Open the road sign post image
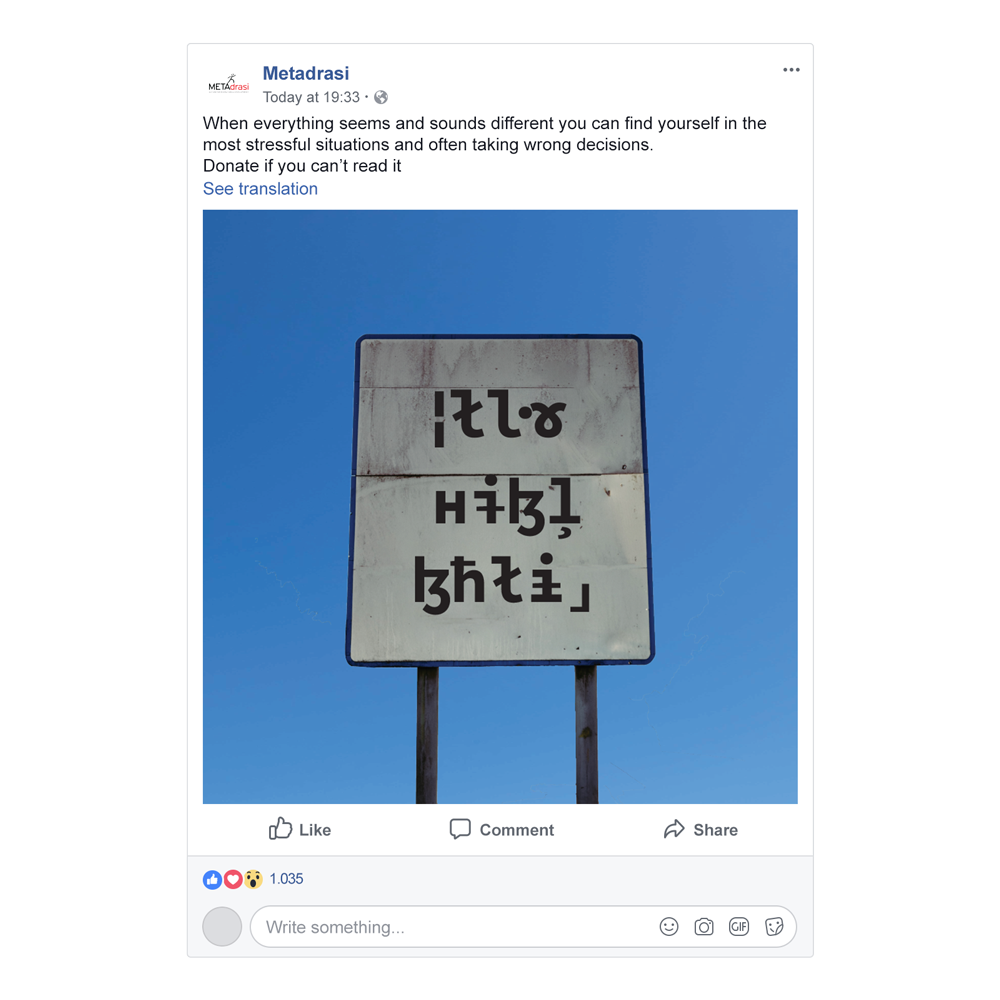Viewport: 1000px width, 1000px height. tap(500, 506)
